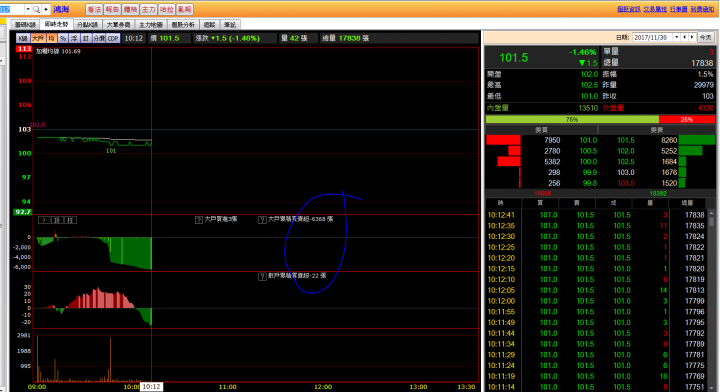Toggle the 均 average line button
Image resolution: width=720 pixels, height=392 pixels.
(51, 39)
